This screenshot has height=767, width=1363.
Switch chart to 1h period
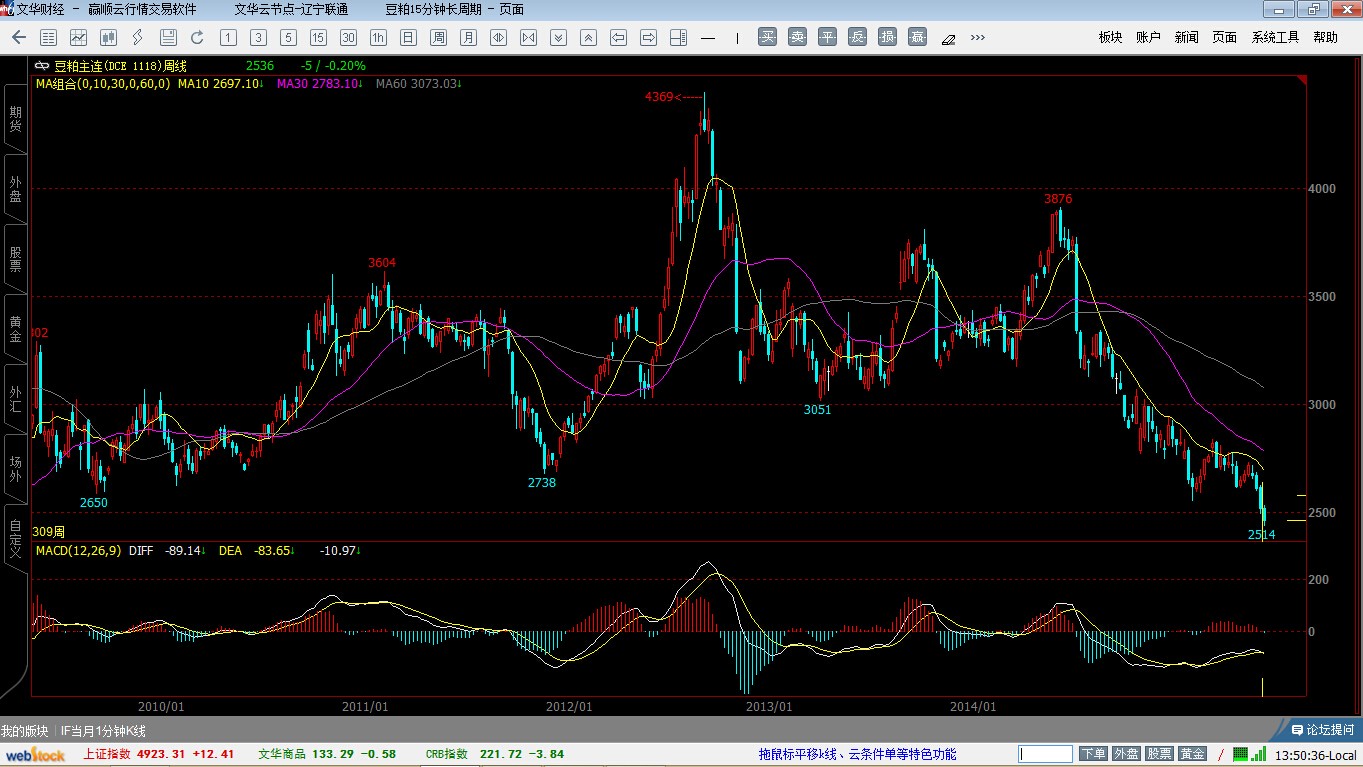378,38
